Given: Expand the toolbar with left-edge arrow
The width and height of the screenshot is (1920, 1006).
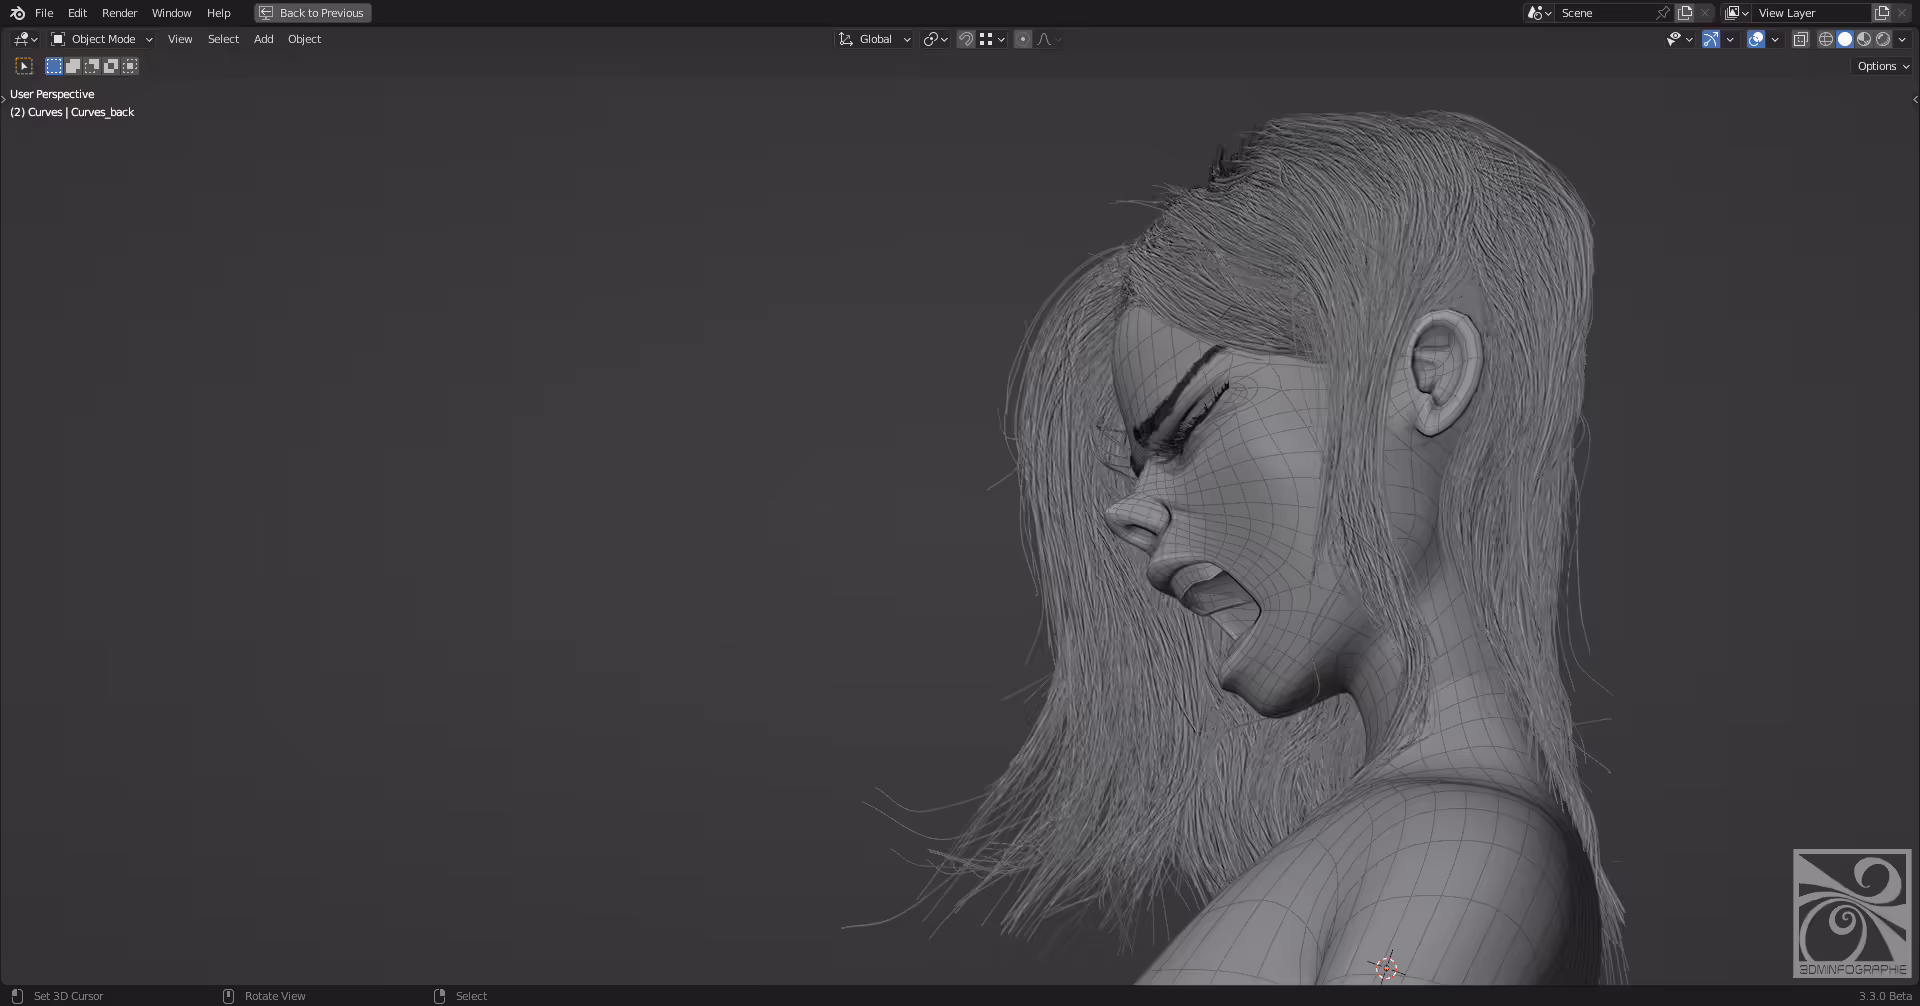Looking at the screenshot, I should pos(4,99).
